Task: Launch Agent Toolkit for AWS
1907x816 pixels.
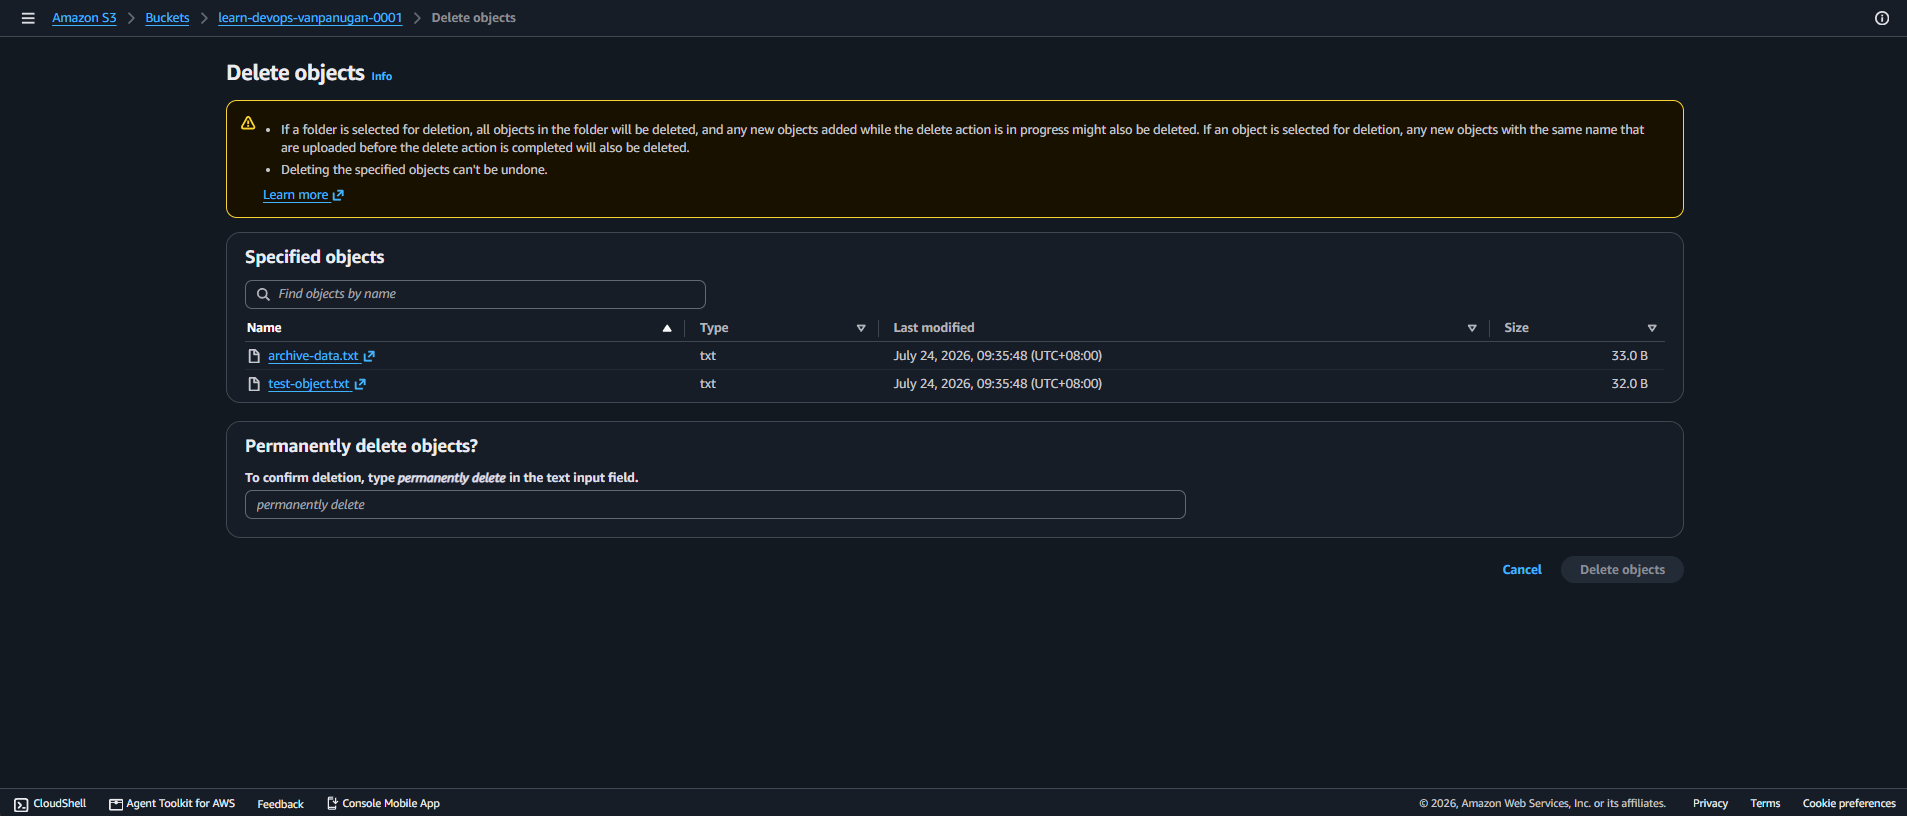Action: coord(172,804)
